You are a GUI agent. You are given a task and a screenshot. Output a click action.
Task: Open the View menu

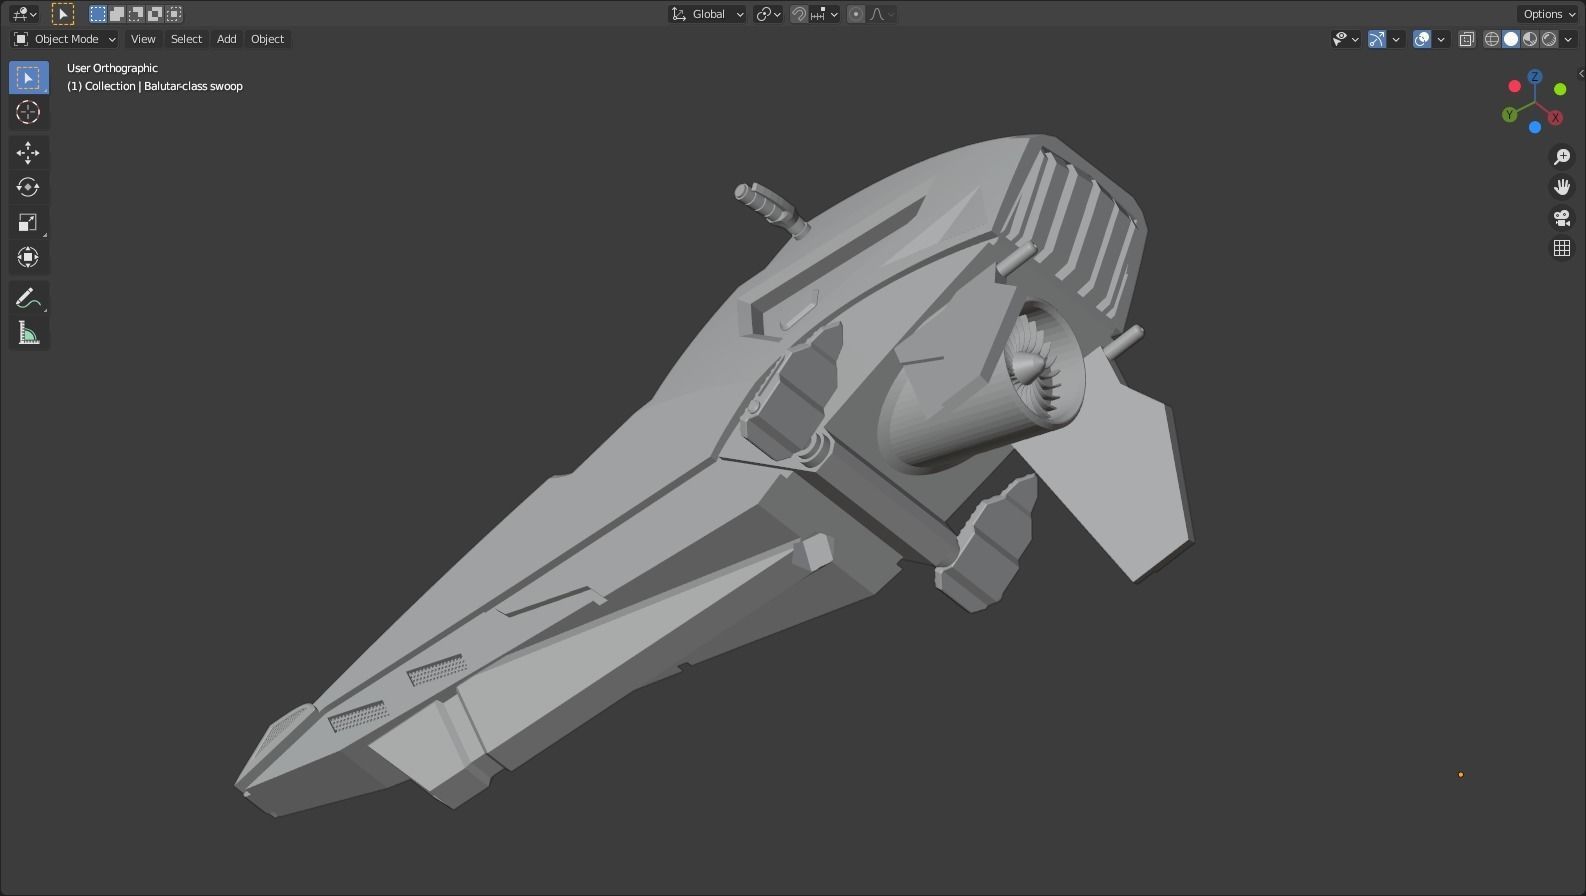(x=143, y=39)
